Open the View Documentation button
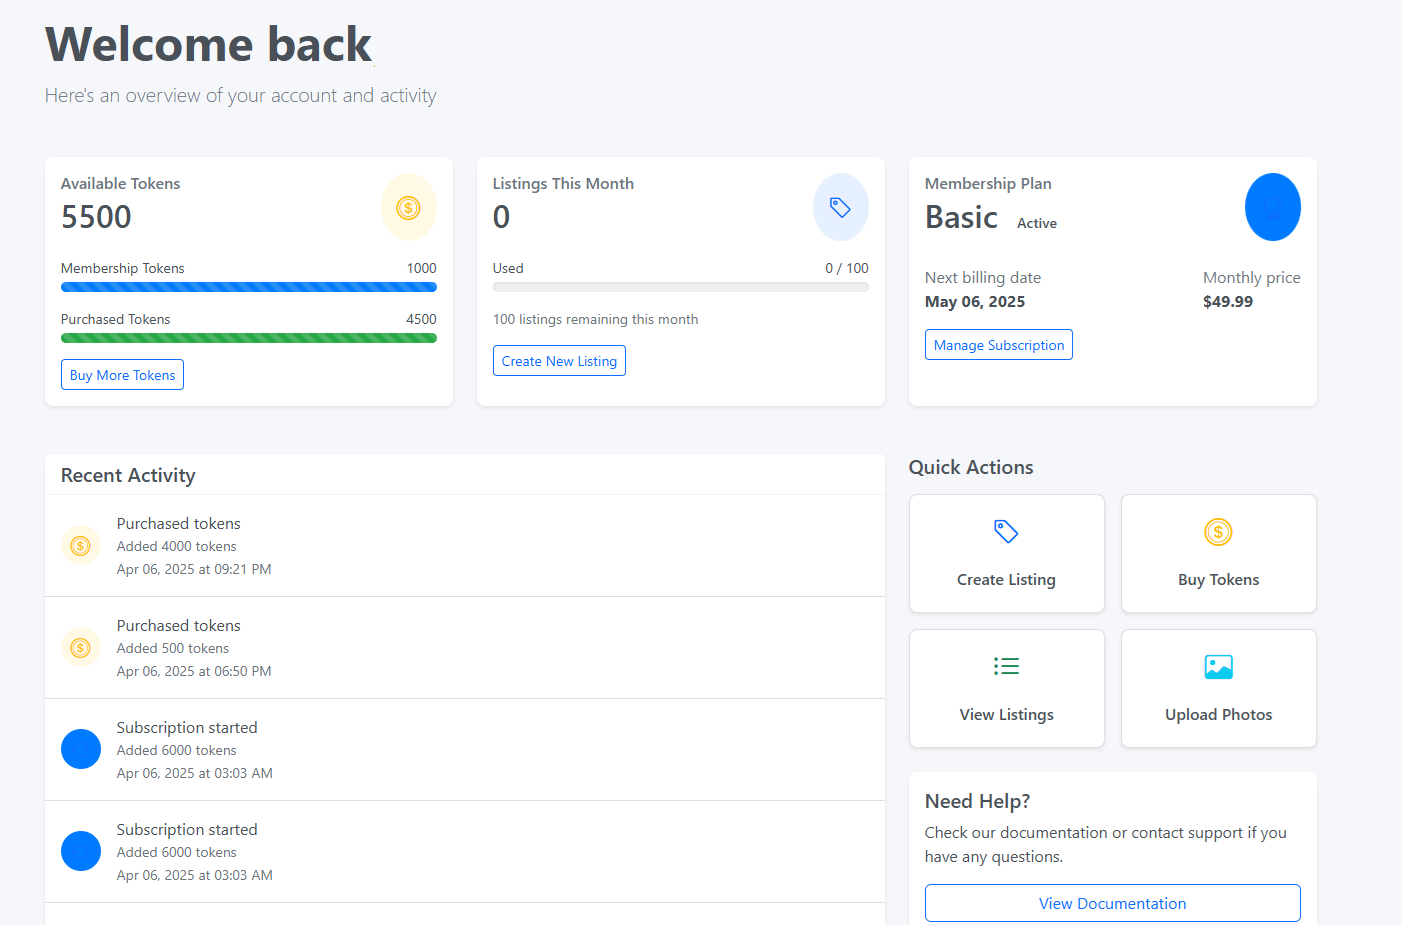 (1112, 903)
